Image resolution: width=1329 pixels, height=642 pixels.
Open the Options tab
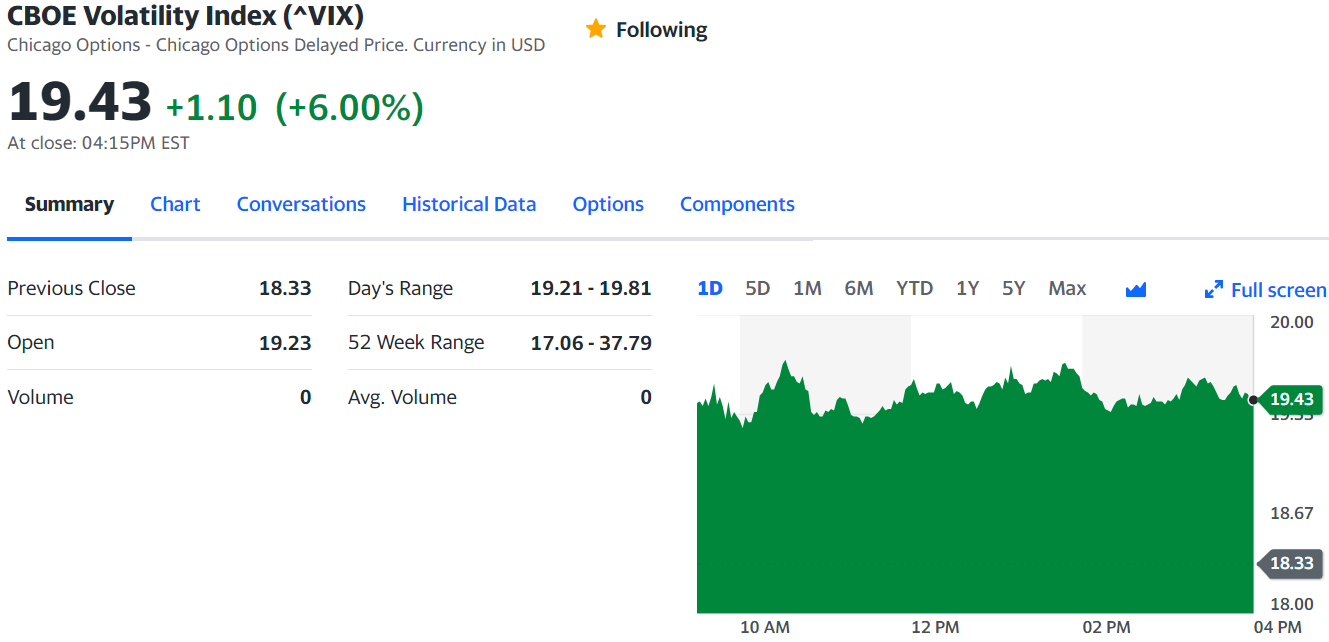click(608, 204)
